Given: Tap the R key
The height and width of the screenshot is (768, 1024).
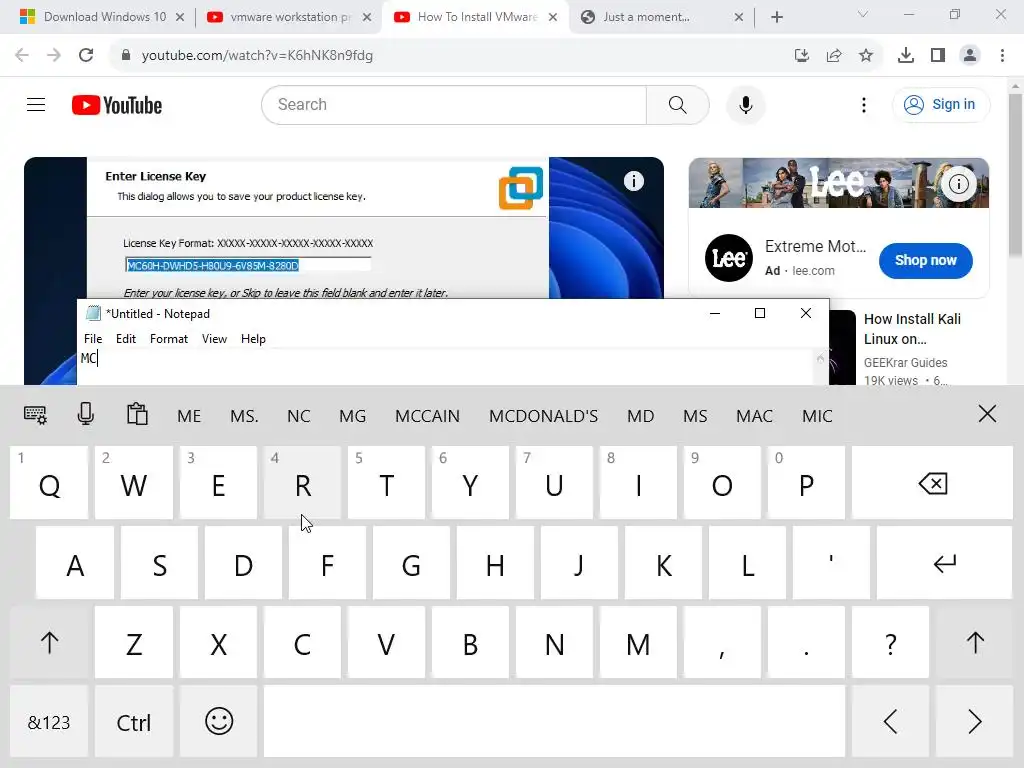Looking at the screenshot, I should pyautogui.click(x=302, y=483).
